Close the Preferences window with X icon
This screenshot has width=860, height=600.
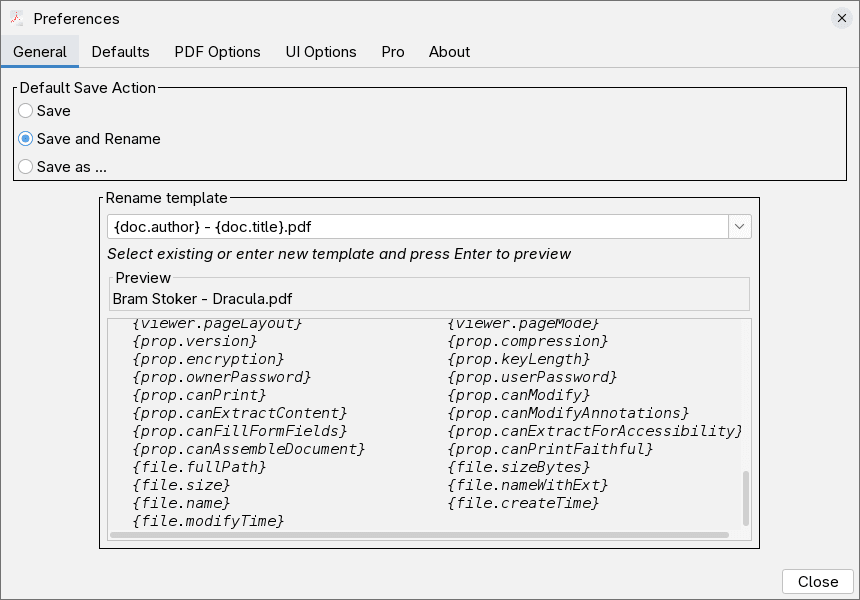[841, 18]
